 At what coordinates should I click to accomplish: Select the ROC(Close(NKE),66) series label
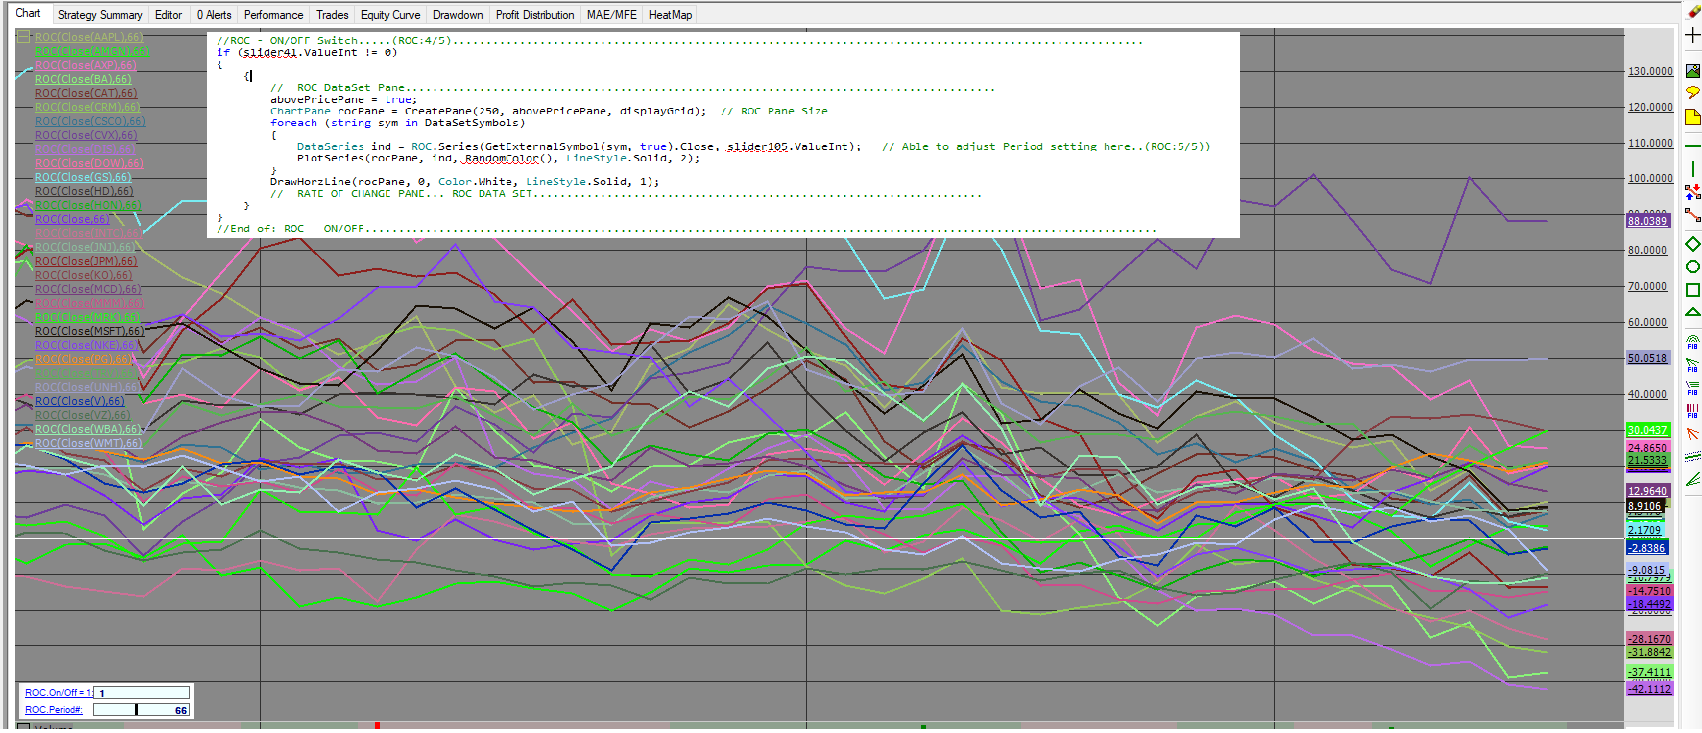(x=88, y=345)
